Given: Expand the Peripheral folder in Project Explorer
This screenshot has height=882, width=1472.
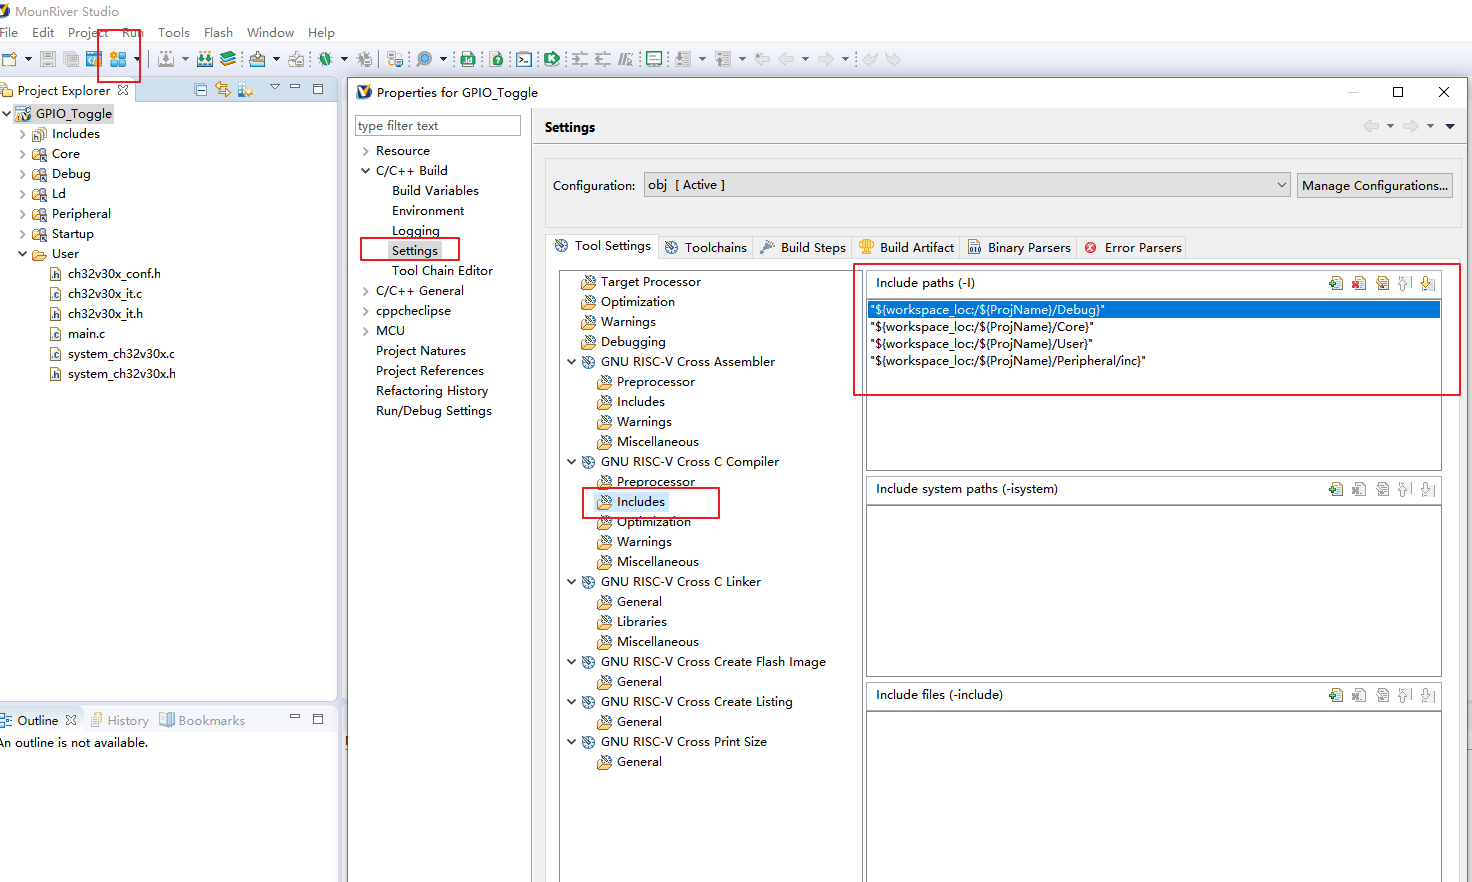Looking at the screenshot, I should coord(22,214).
